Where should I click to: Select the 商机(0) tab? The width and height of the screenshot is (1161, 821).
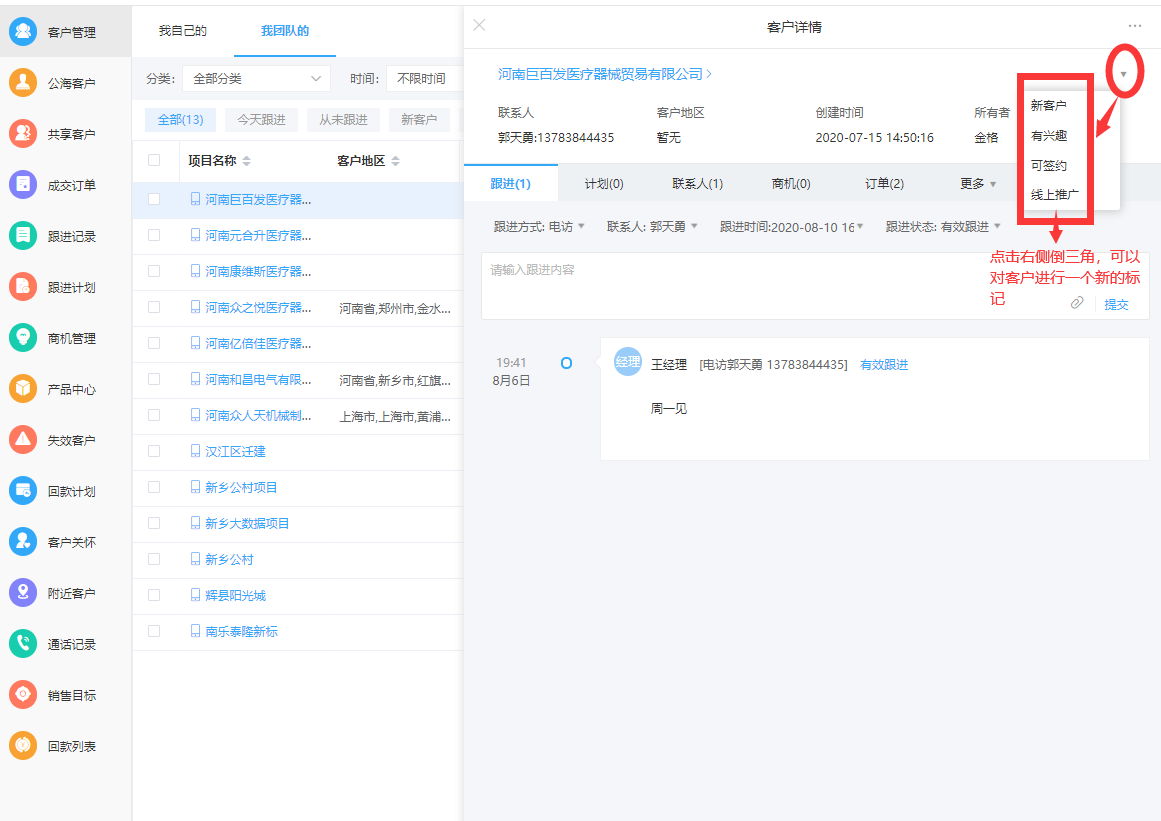click(791, 184)
